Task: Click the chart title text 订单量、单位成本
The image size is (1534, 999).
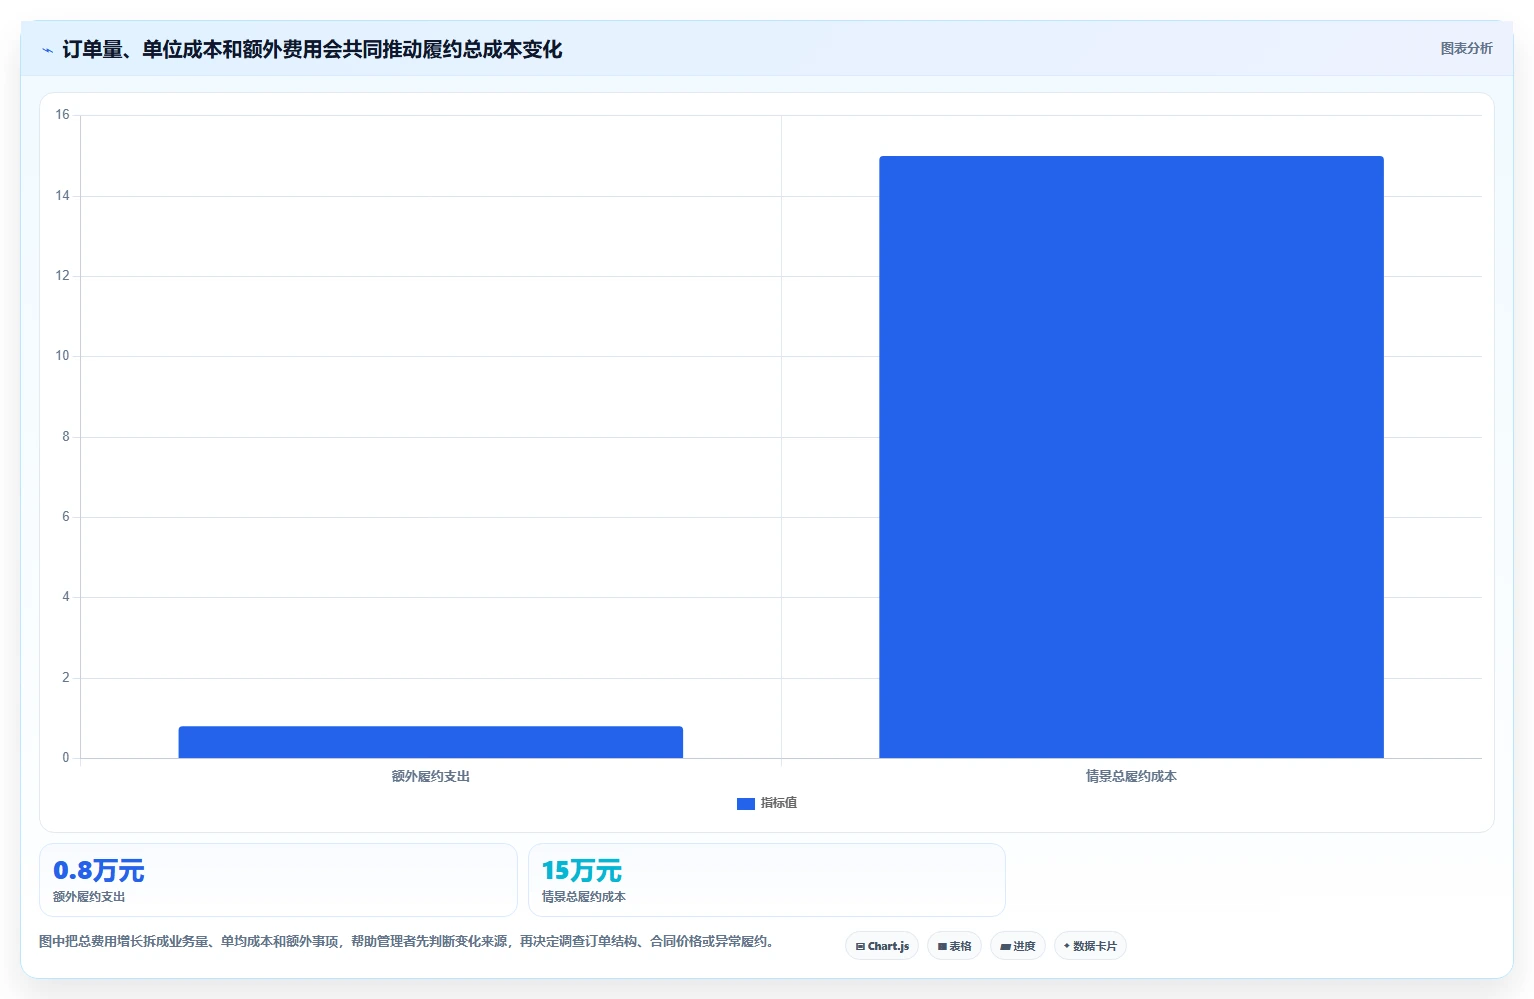Action: (x=312, y=49)
